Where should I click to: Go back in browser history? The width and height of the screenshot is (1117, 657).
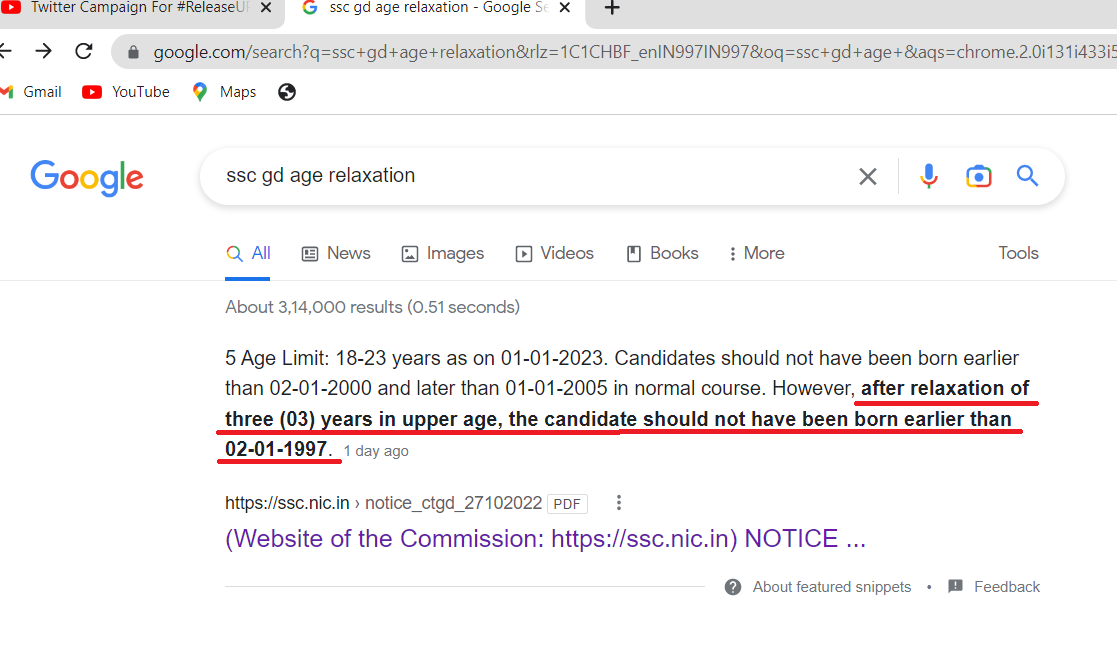click(6, 51)
